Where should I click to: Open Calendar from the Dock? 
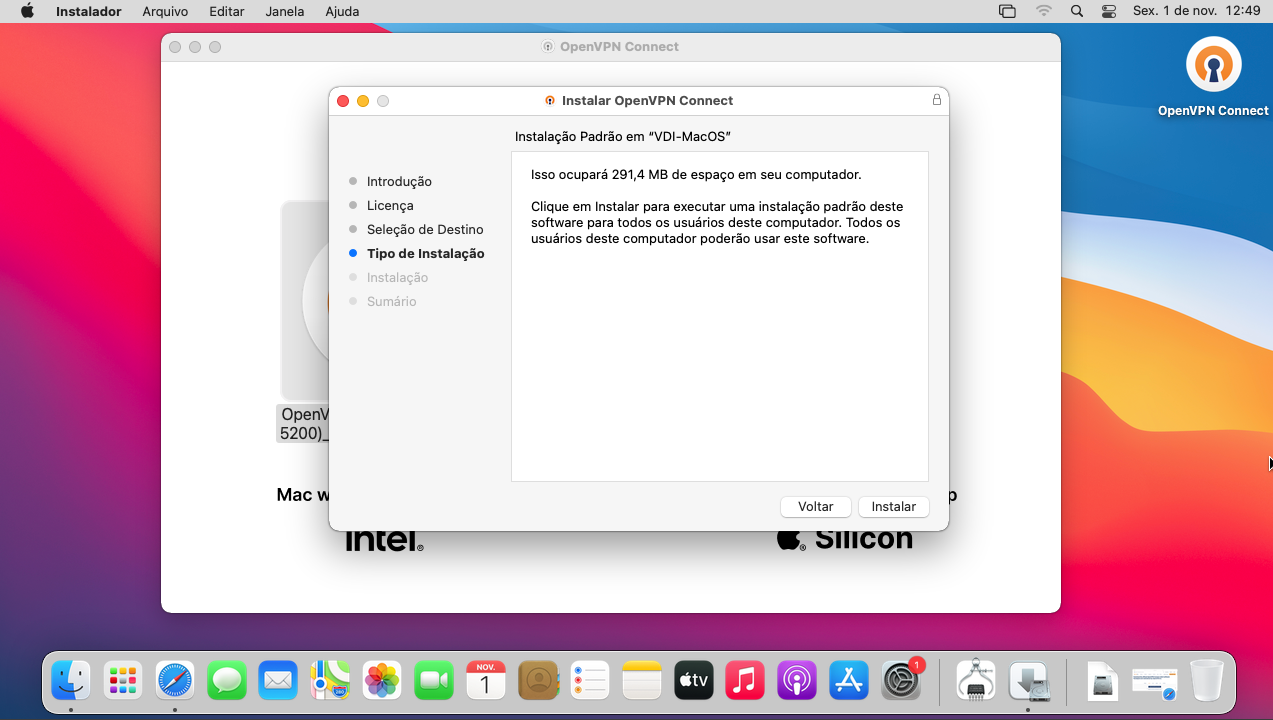pos(486,681)
